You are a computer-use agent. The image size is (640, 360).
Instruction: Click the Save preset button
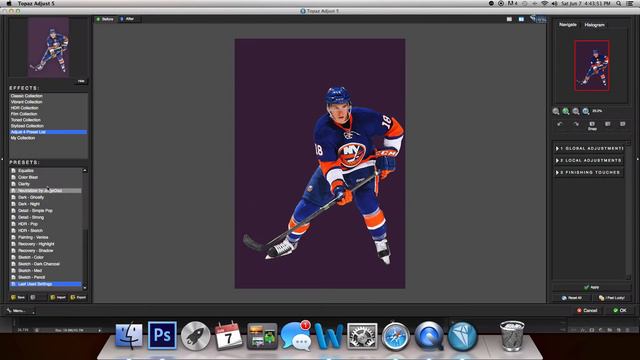18,298
